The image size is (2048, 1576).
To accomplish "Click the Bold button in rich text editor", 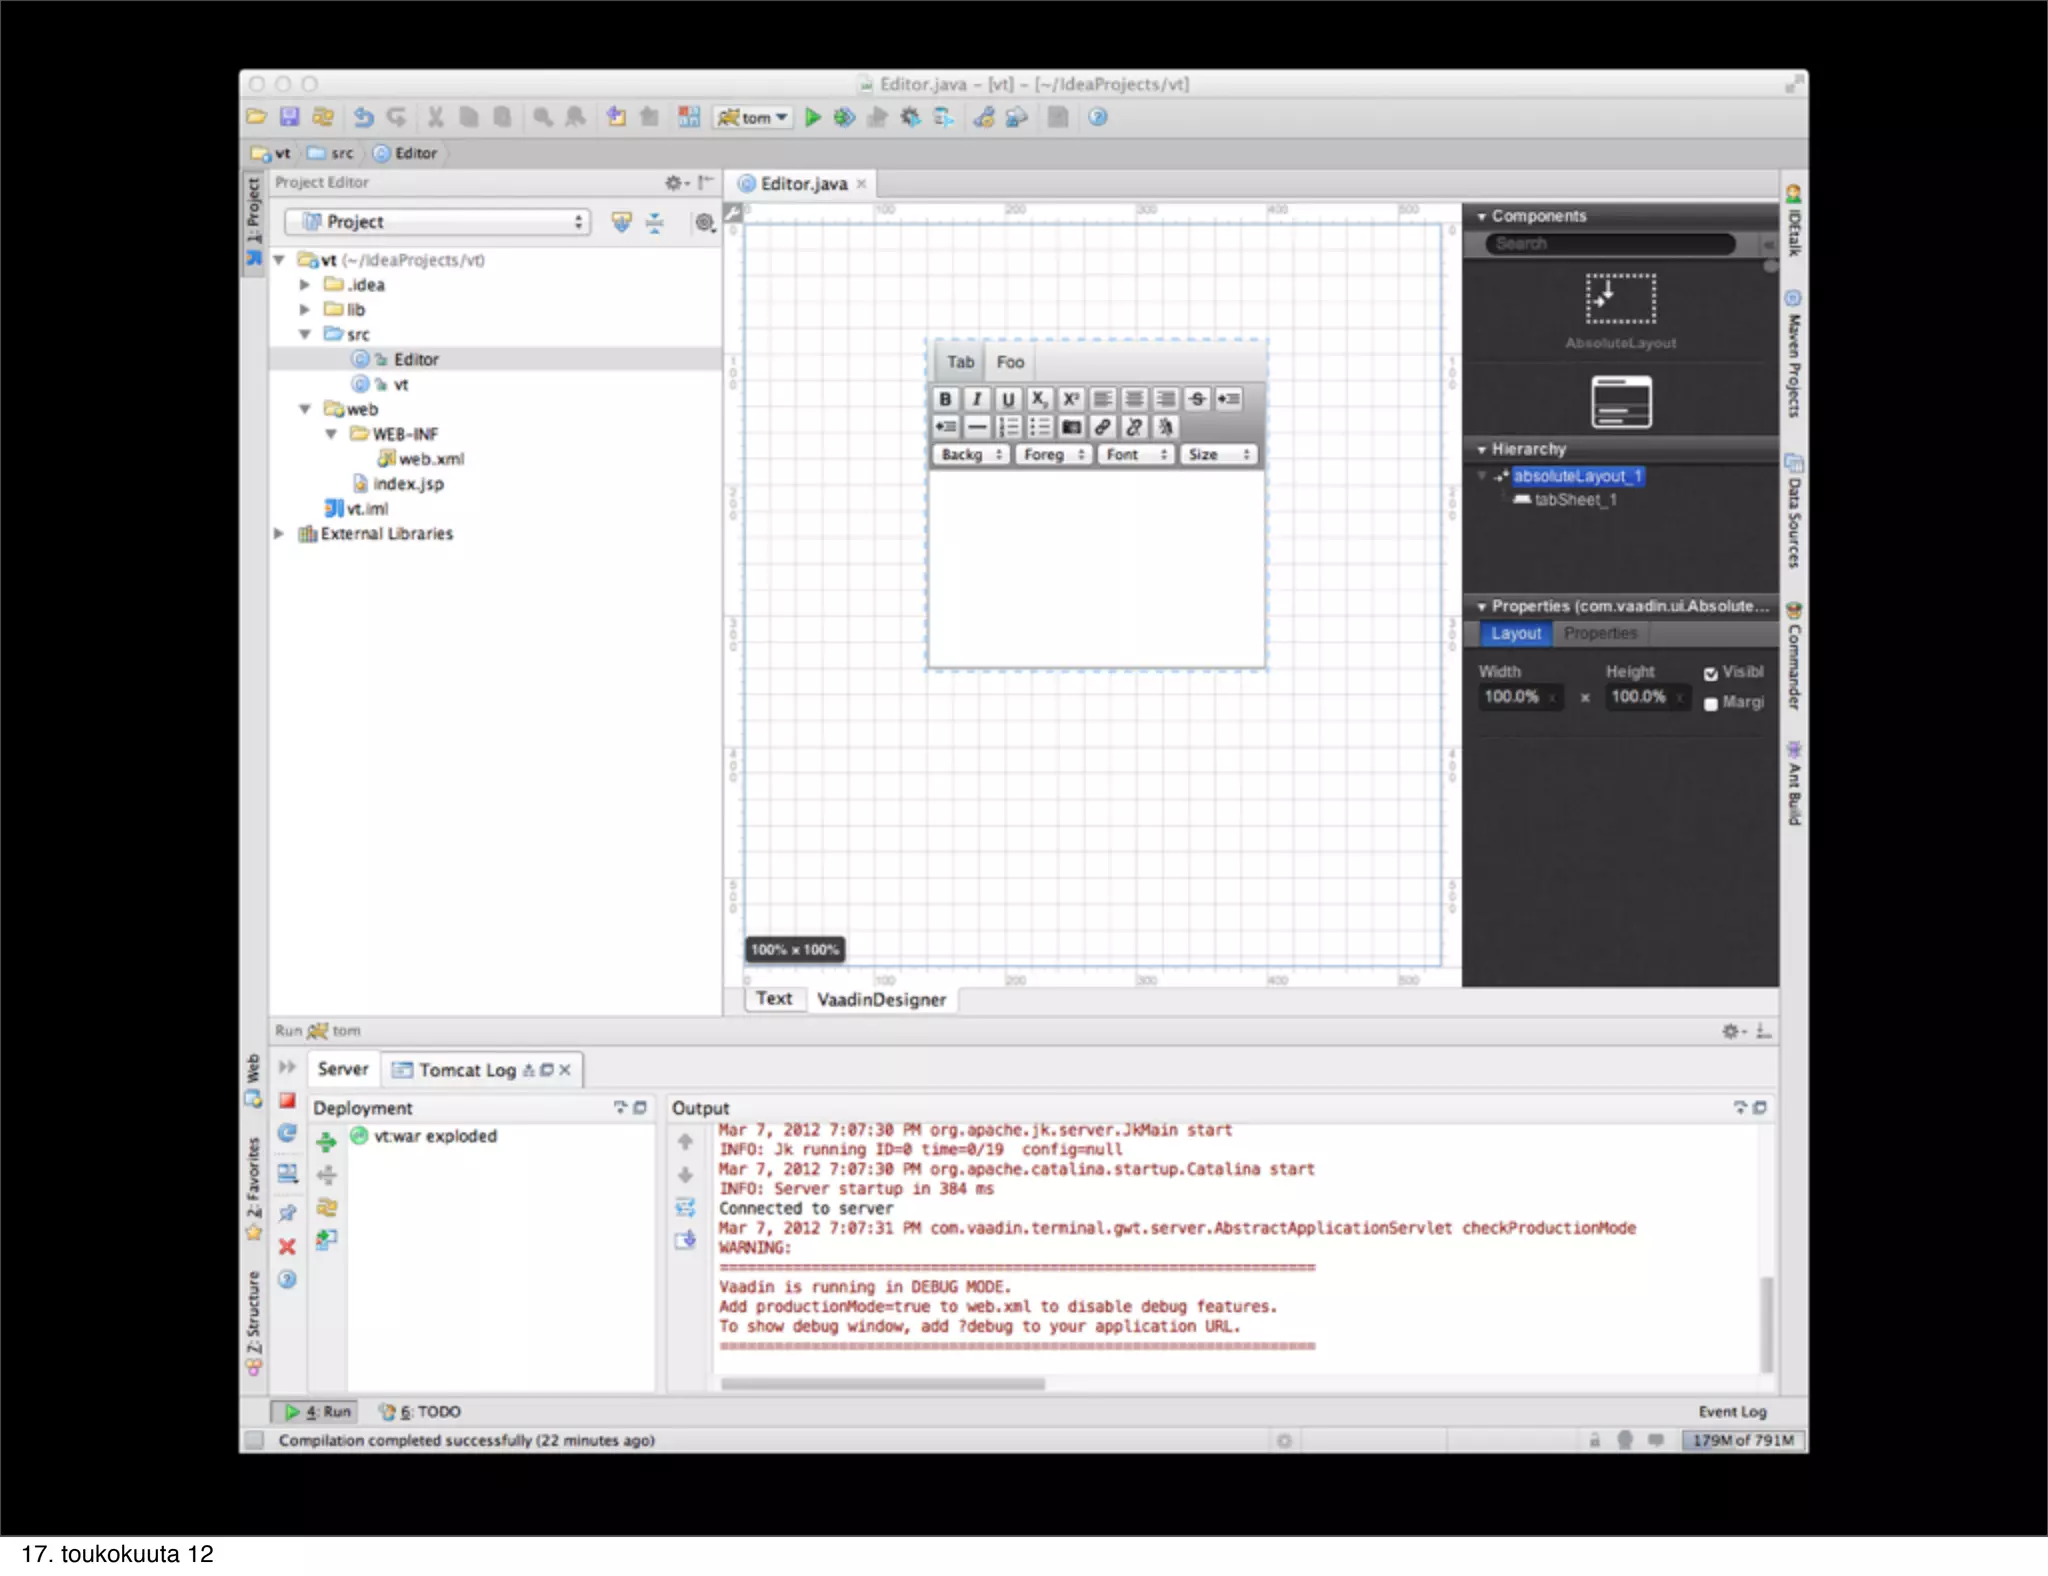I will [x=945, y=399].
